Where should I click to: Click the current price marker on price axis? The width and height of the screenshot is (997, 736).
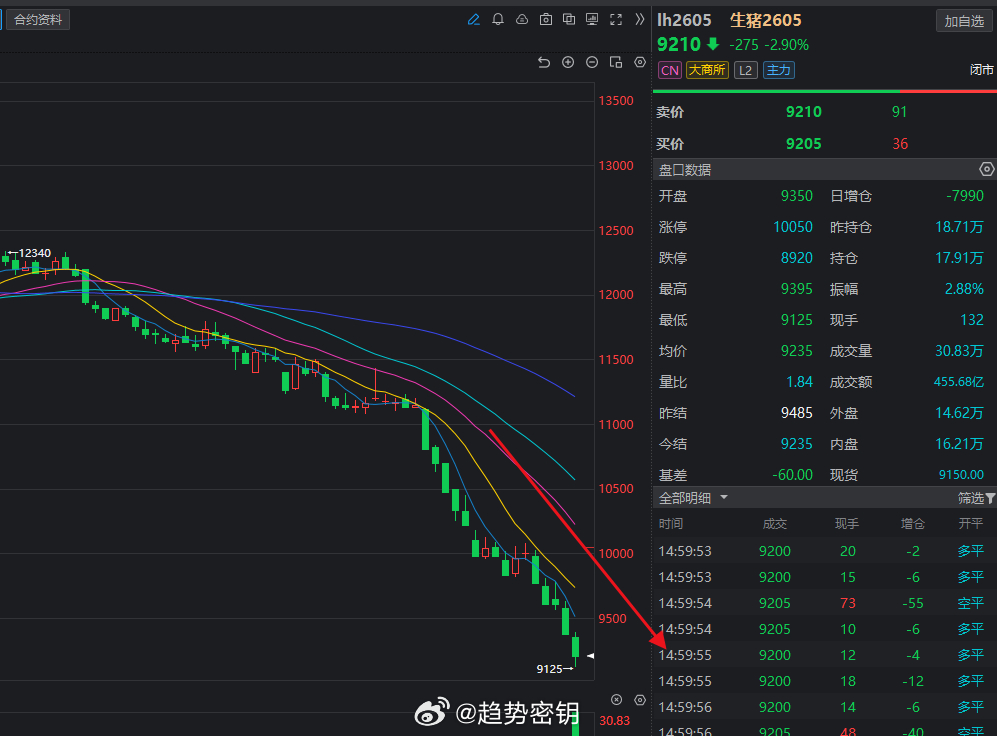[x=590, y=655]
